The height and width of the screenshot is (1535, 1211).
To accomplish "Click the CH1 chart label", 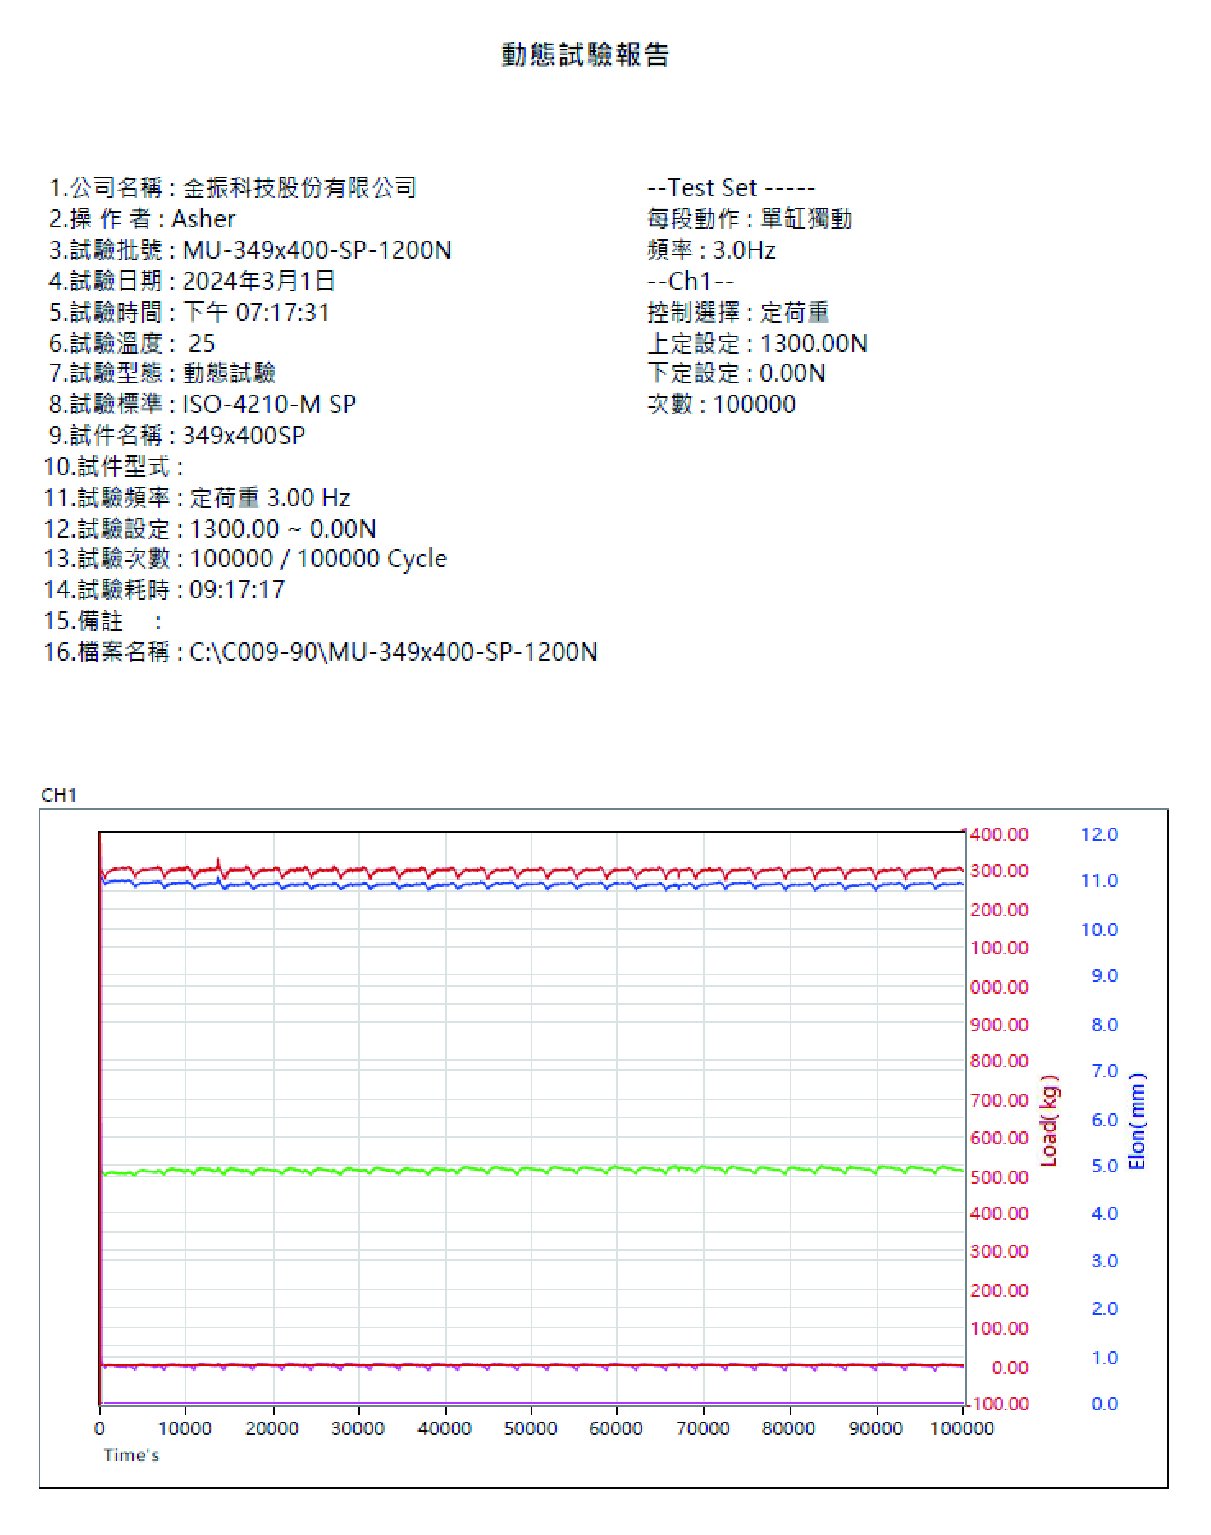I will 59,795.
